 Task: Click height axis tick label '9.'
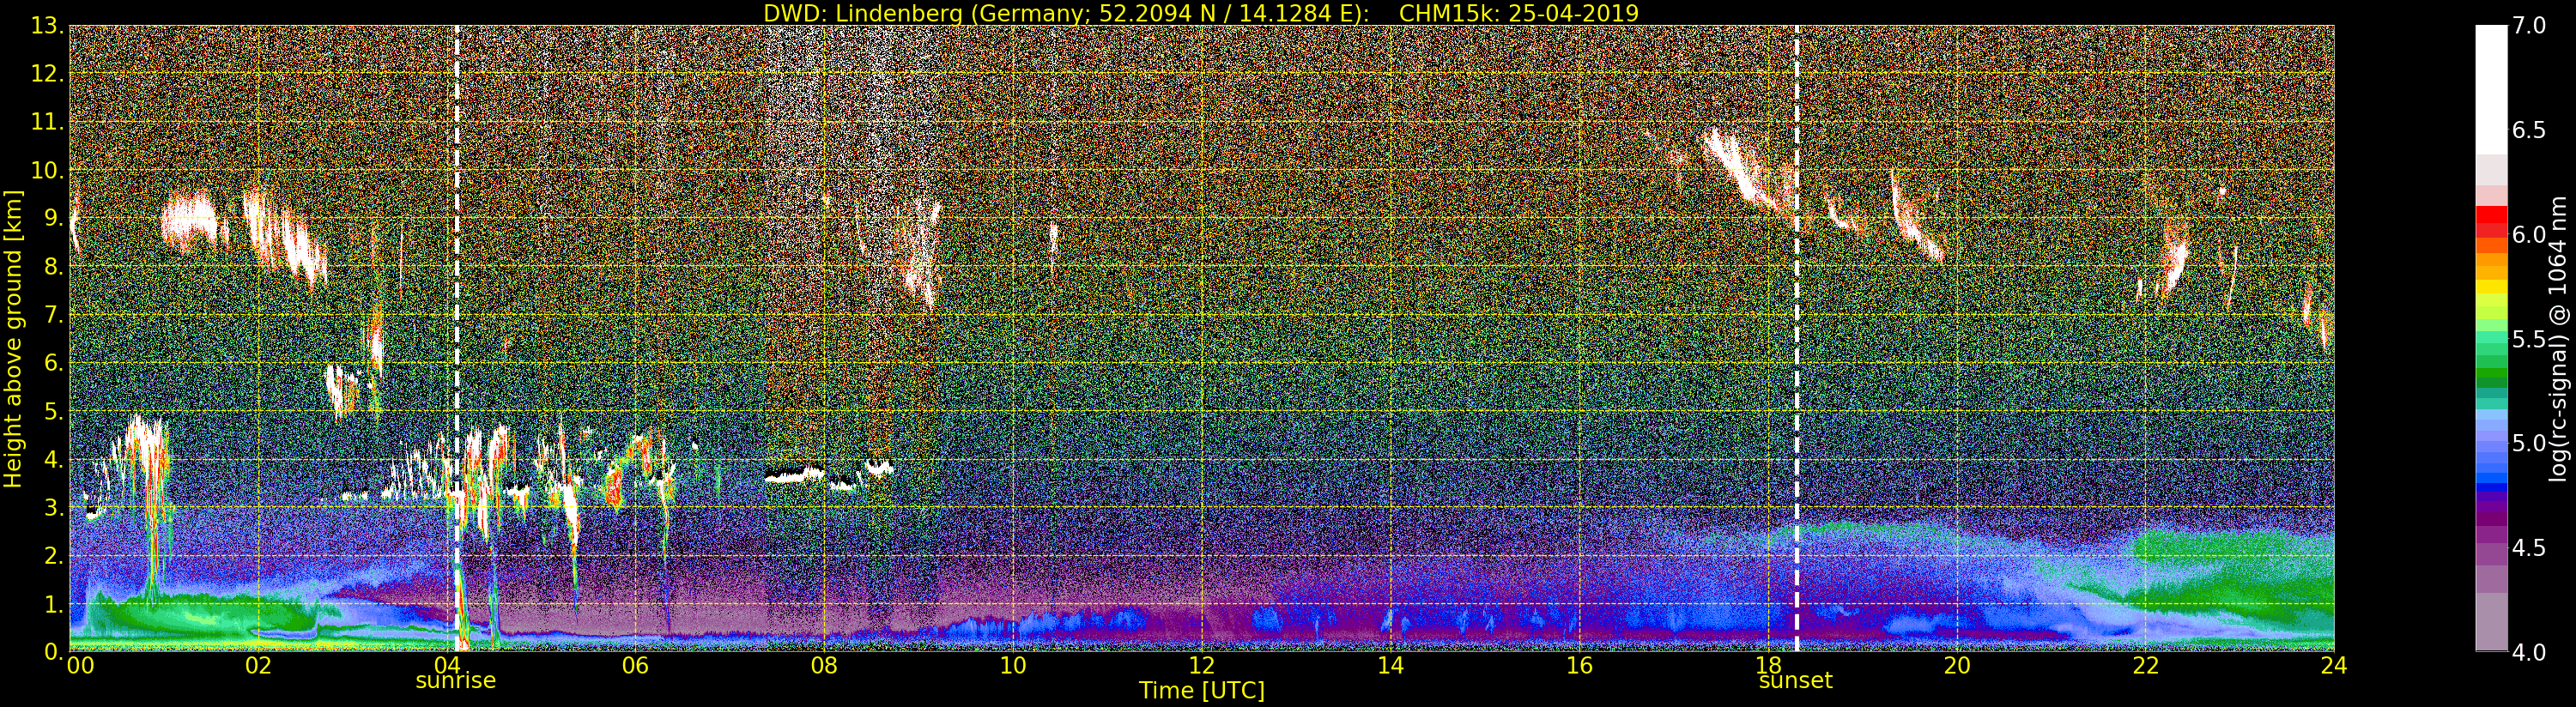point(54,218)
